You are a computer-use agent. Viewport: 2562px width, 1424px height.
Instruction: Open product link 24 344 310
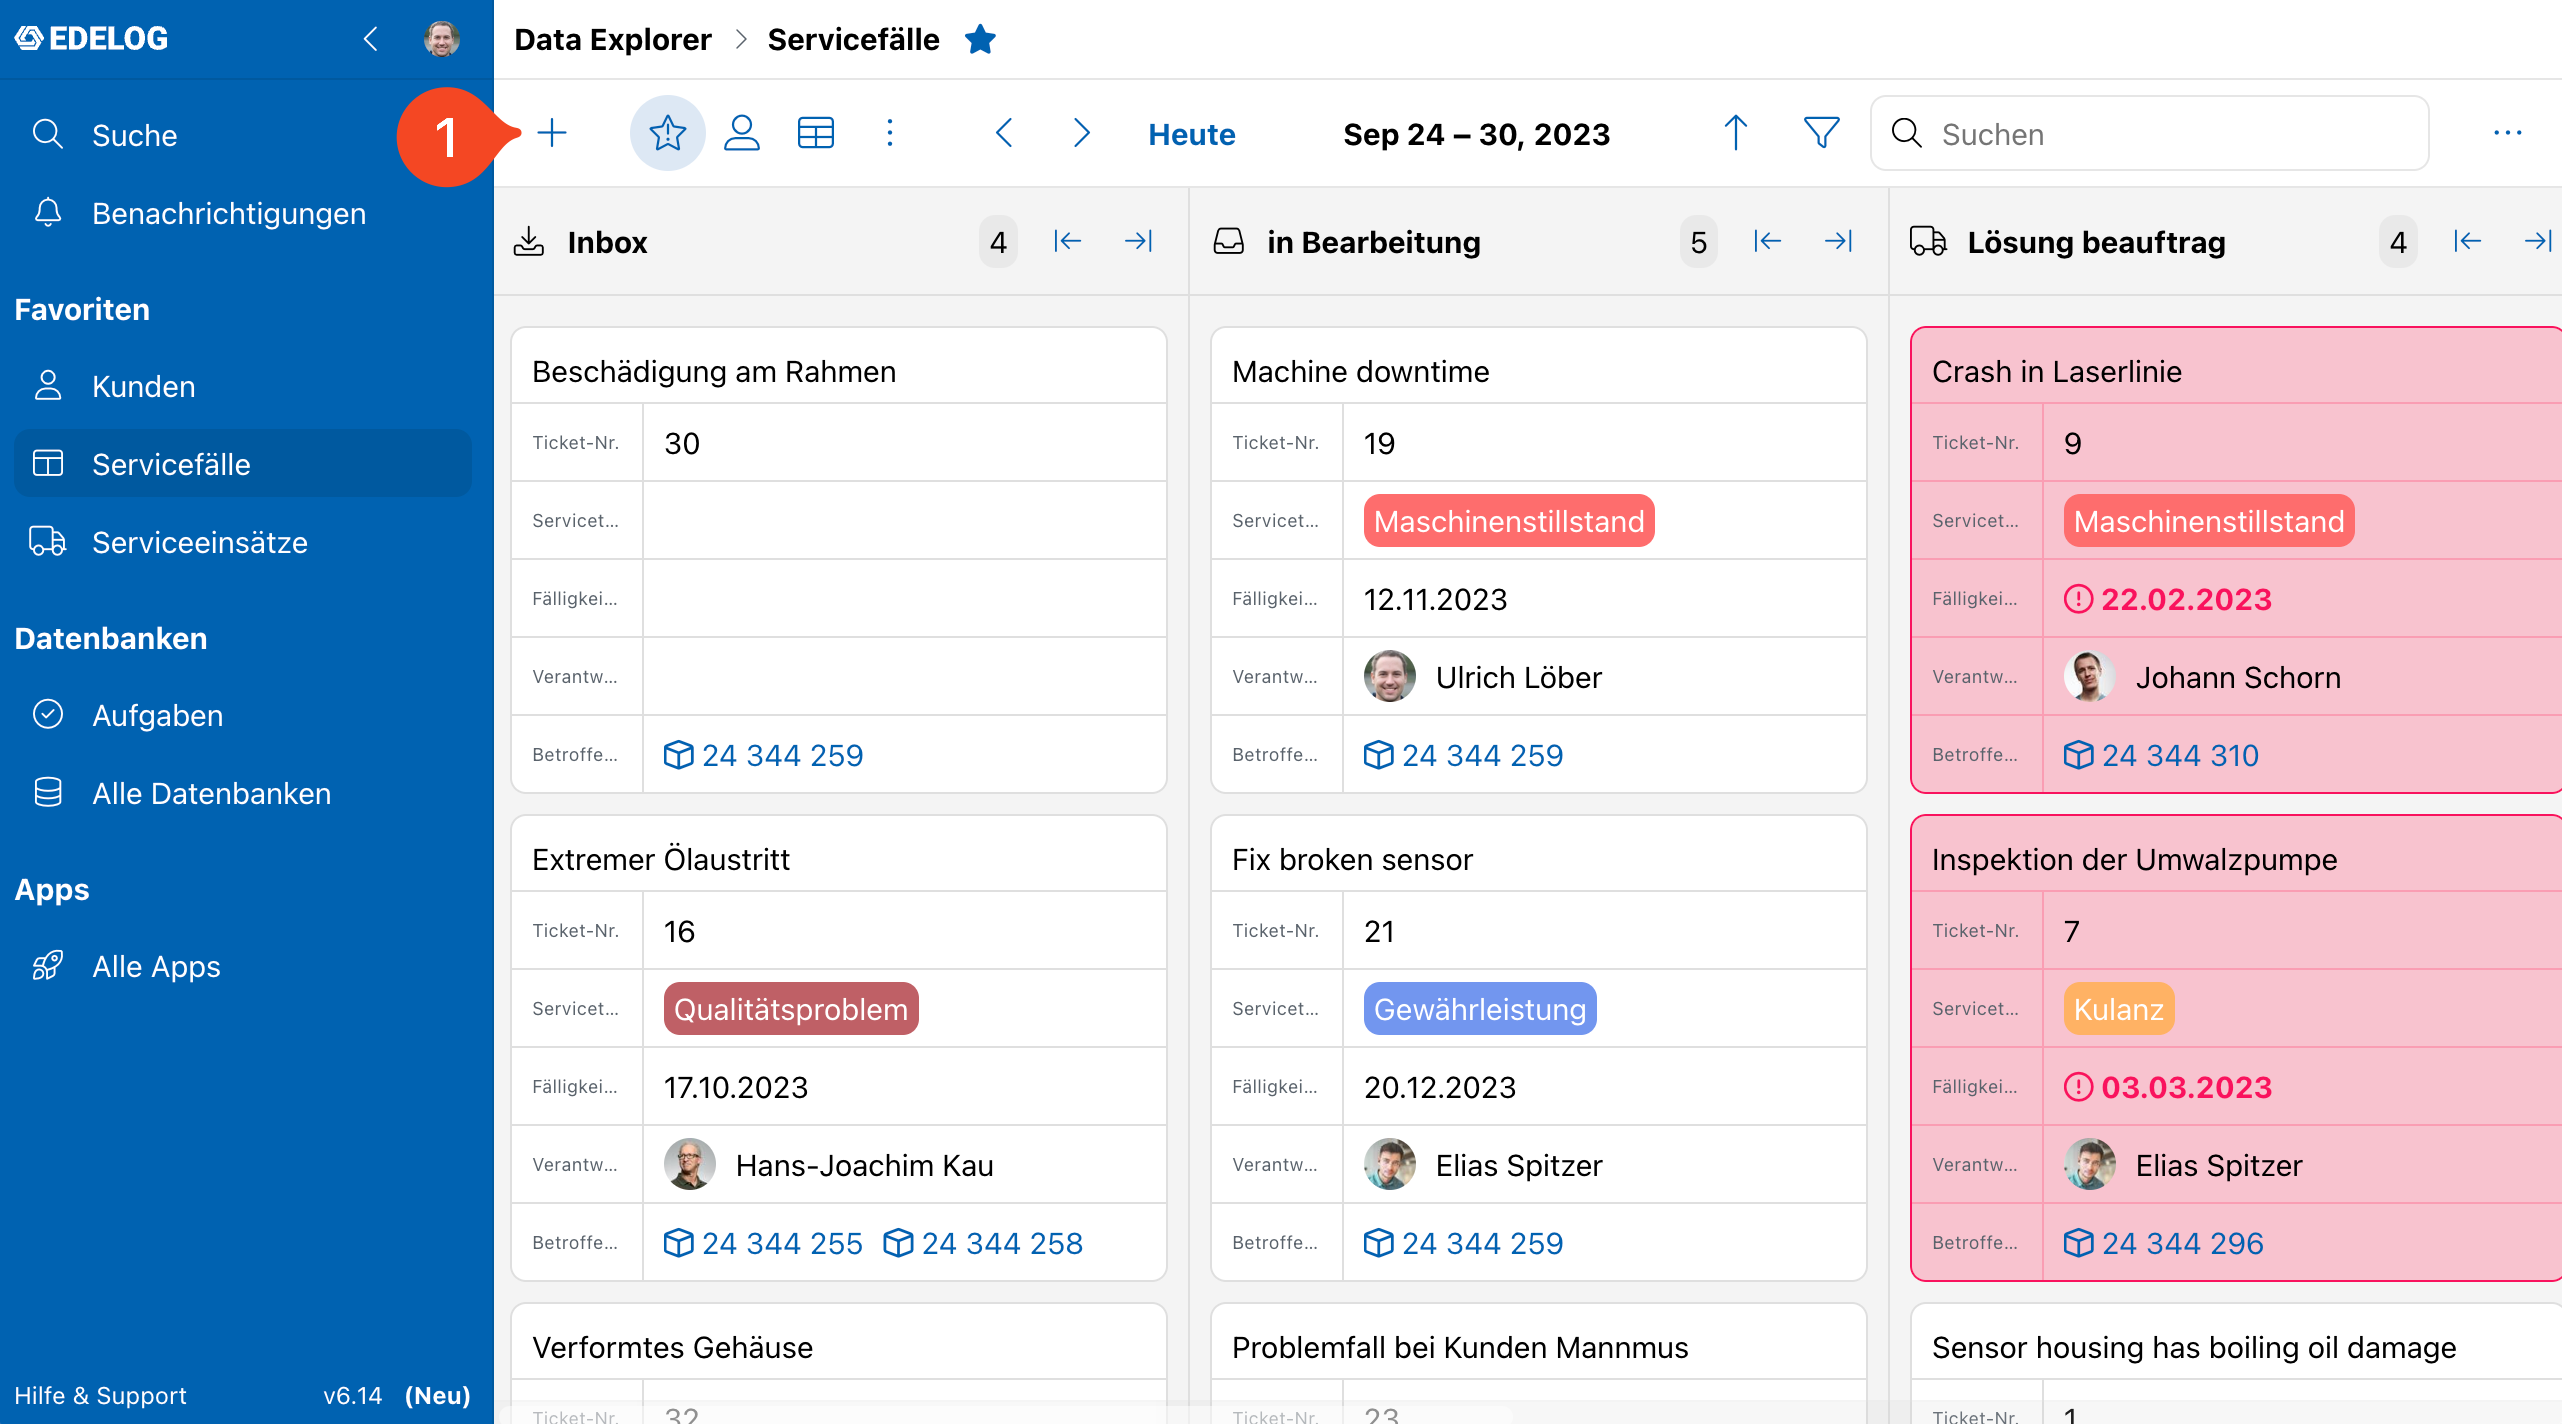(2161, 755)
